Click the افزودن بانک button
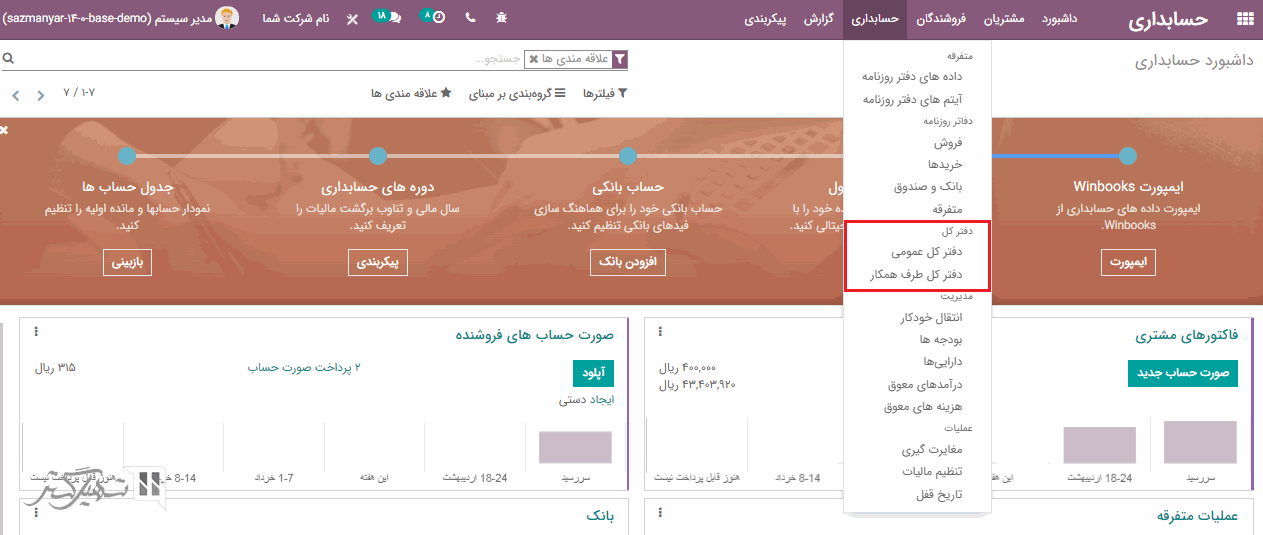 628,263
